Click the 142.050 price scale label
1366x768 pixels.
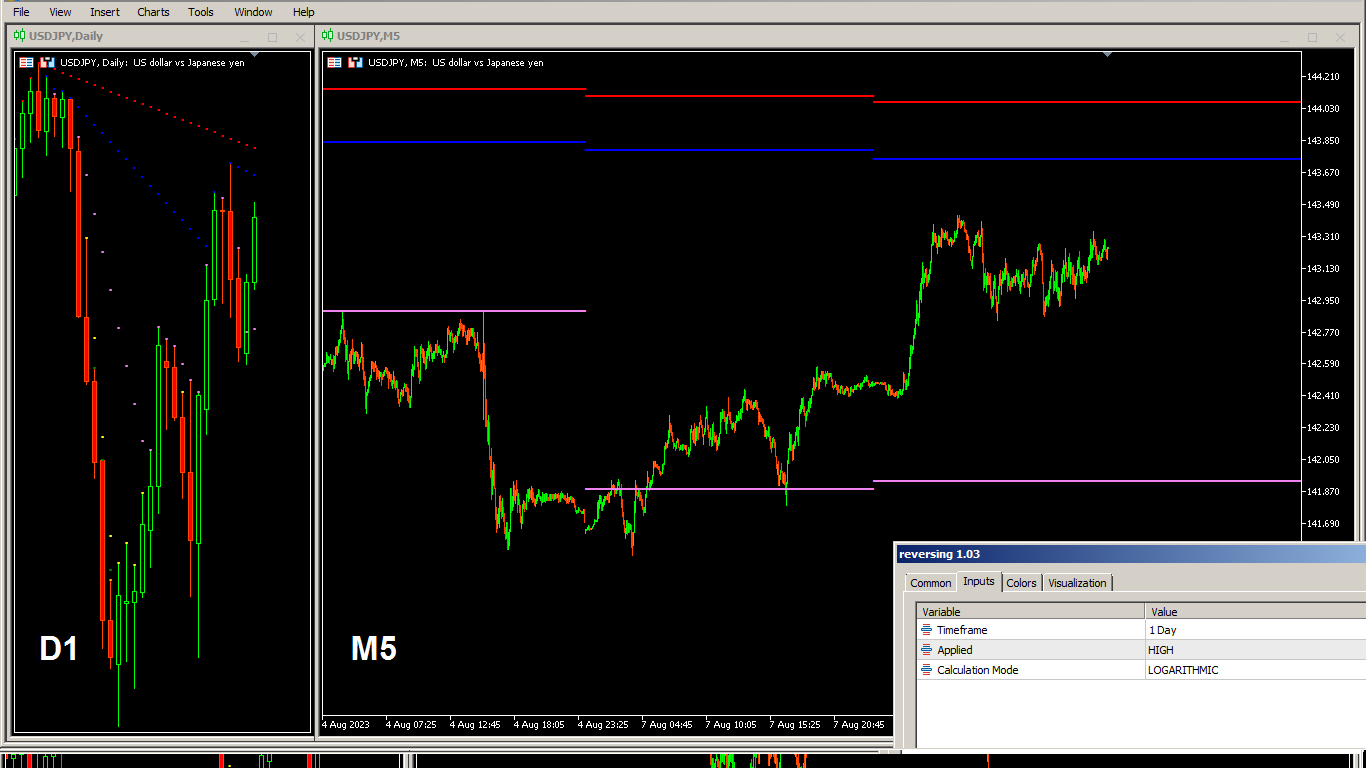pos(1323,460)
